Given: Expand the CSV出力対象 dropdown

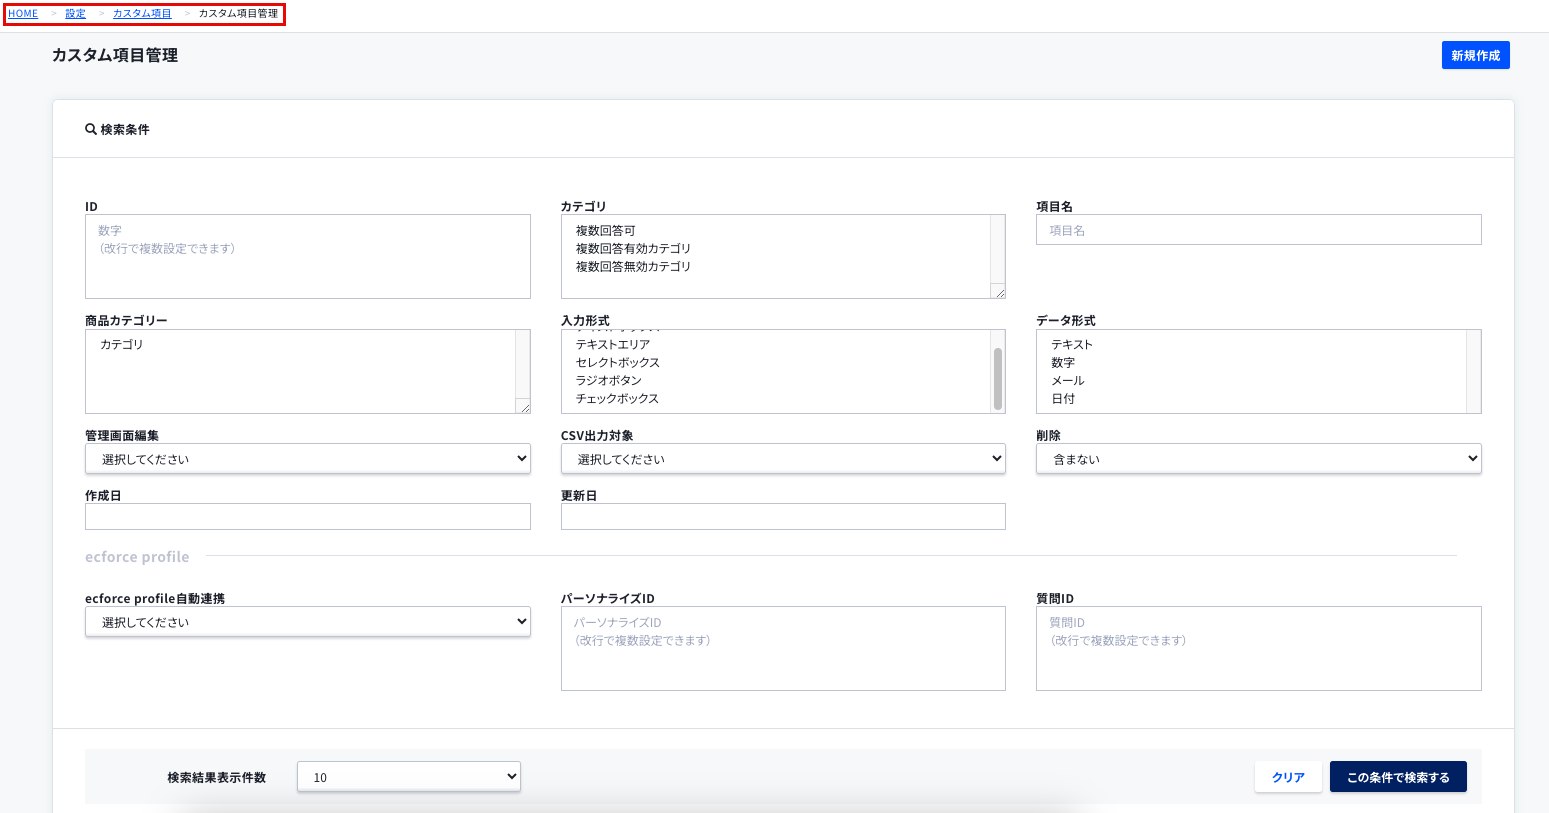Looking at the screenshot, I should 782,459.
